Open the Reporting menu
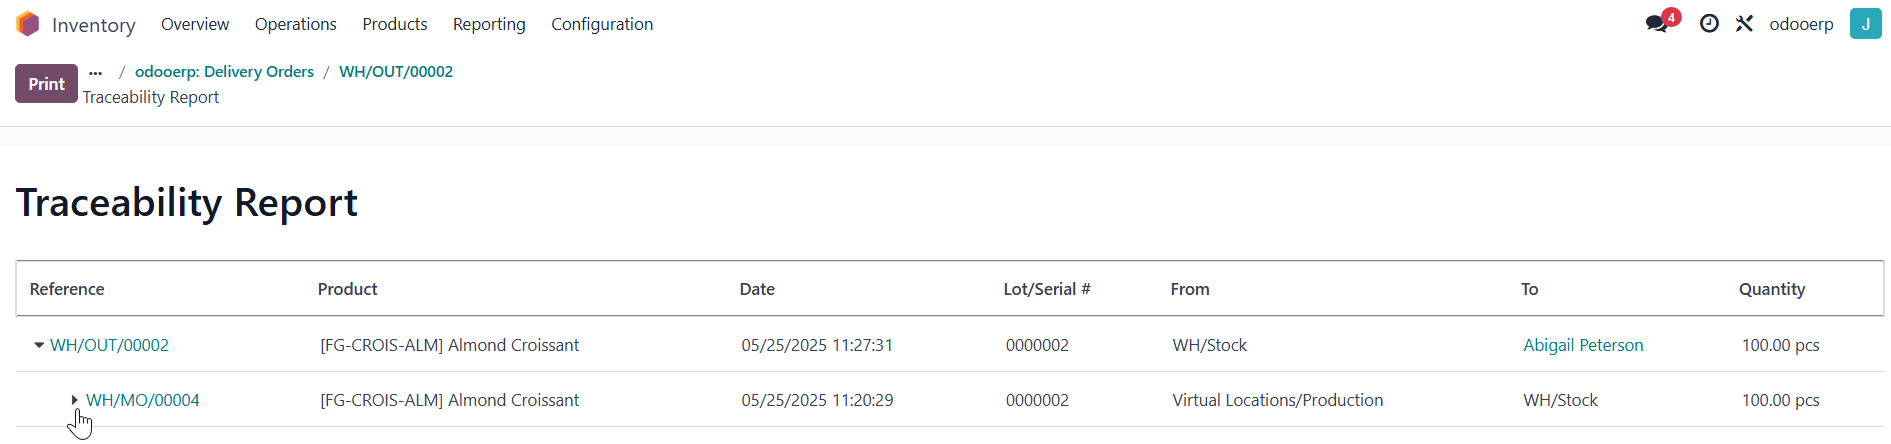1891x444 pixels. click(x=489, y=24)
